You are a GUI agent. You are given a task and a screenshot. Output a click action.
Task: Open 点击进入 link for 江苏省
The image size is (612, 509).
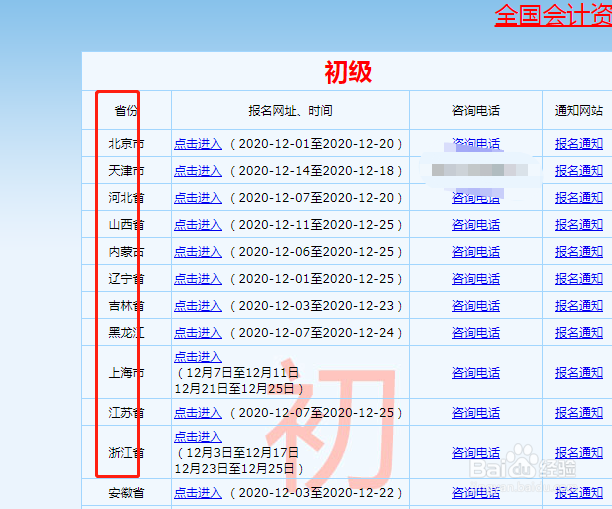point(198,413)
